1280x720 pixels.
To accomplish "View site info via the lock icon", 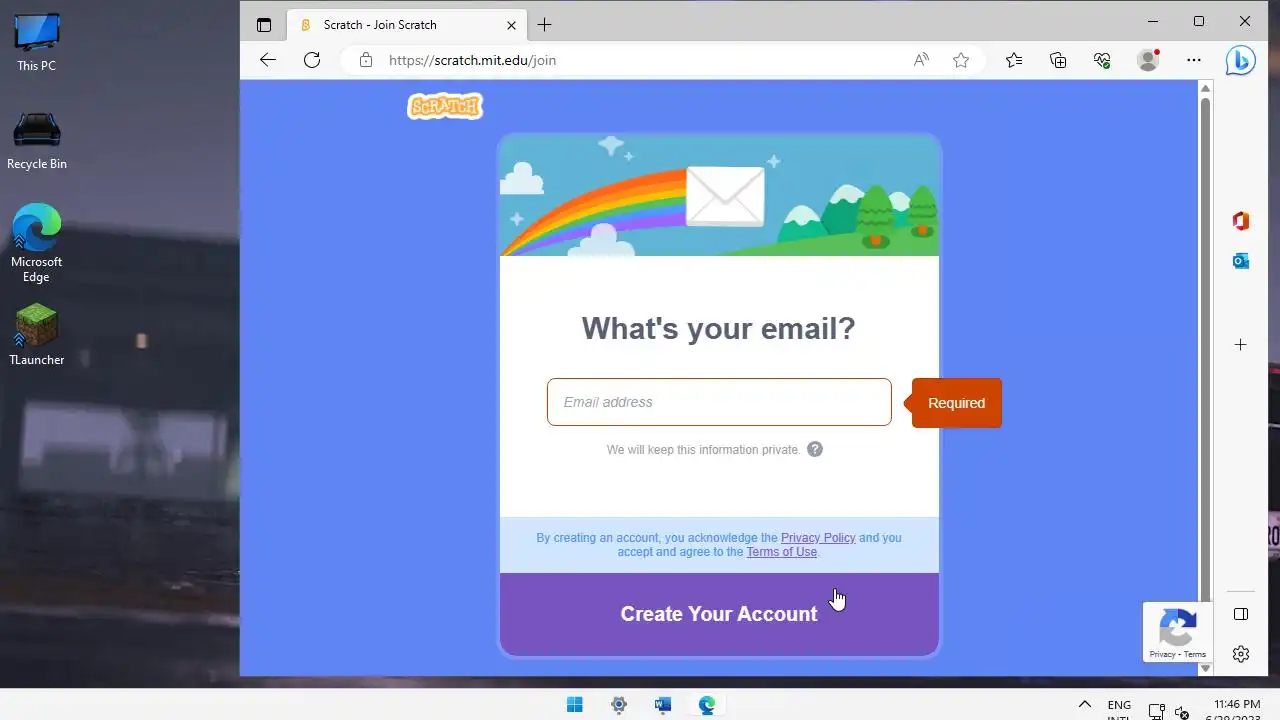I will pyautogui.click(x=366, y=60).
